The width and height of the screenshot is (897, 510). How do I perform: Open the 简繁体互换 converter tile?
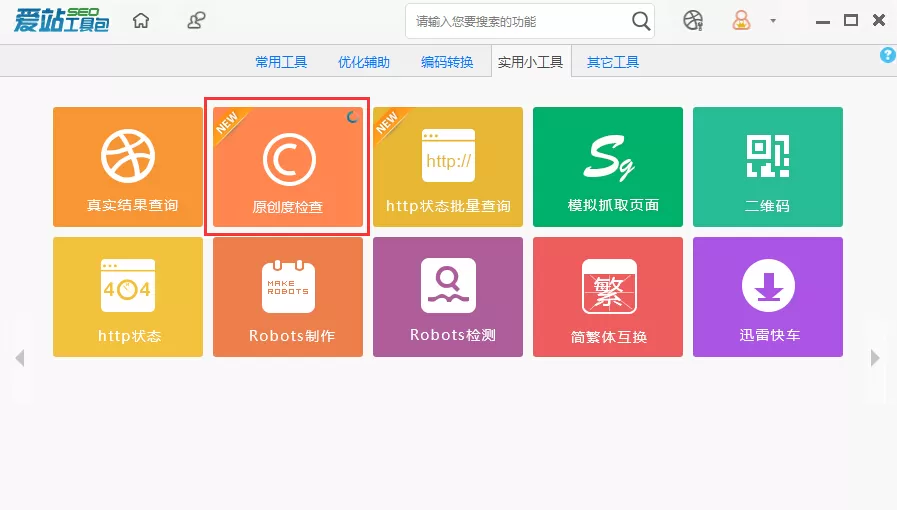608,297
